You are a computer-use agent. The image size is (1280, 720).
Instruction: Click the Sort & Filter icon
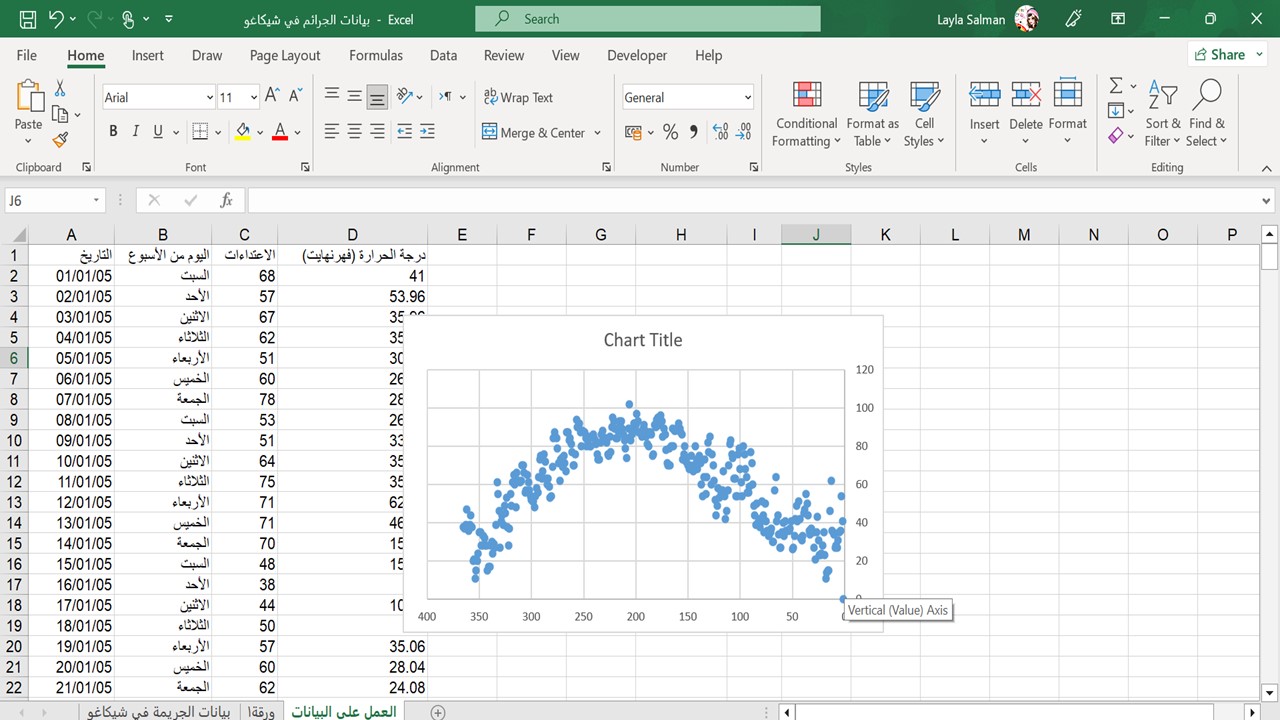(x=1163, y=115)
